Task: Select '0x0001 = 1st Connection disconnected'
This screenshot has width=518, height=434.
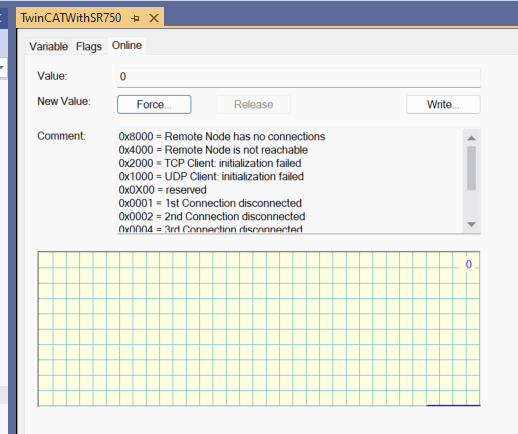Action: pyautogui.click(x=210, y=203)
